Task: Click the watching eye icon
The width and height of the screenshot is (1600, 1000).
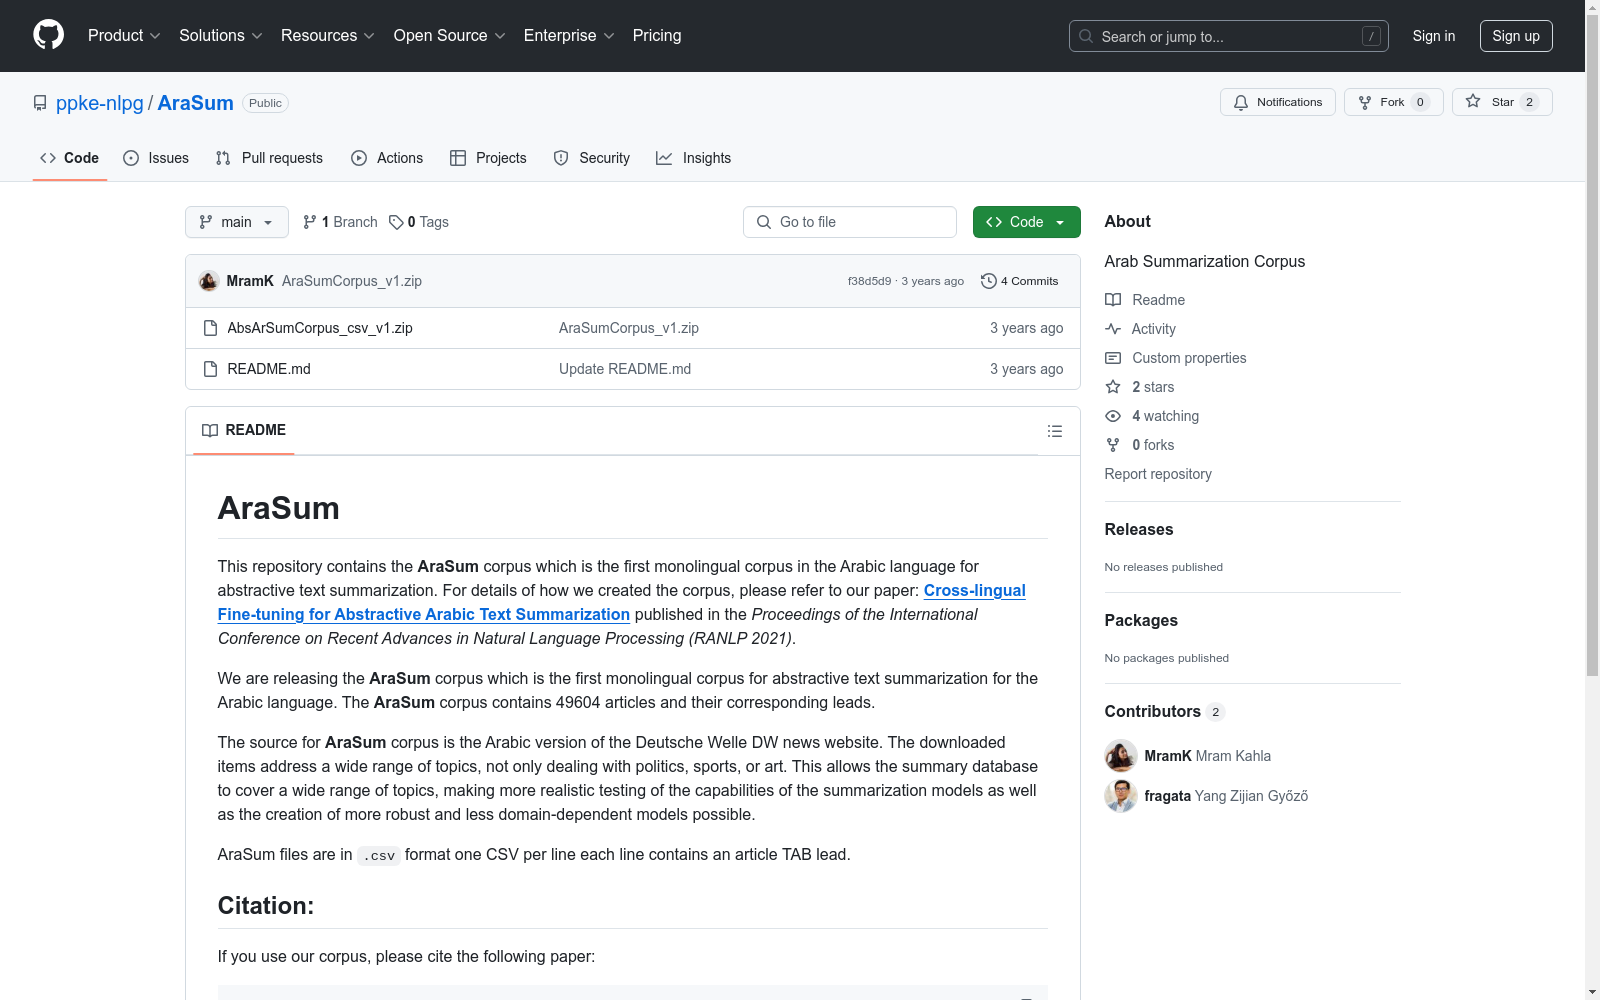Action: [1113, 416]
